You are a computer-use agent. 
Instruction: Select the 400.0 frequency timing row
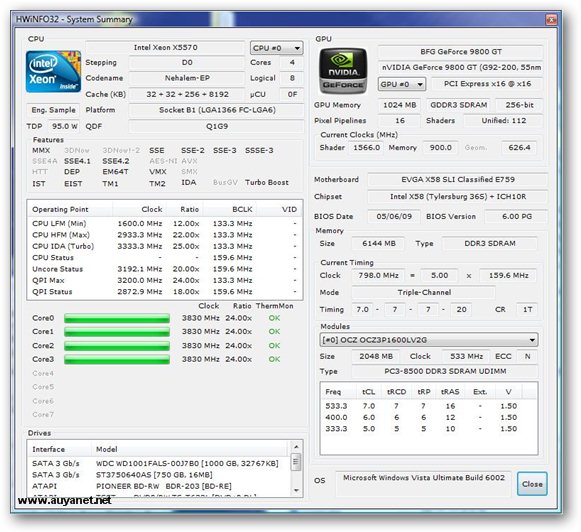429,418
